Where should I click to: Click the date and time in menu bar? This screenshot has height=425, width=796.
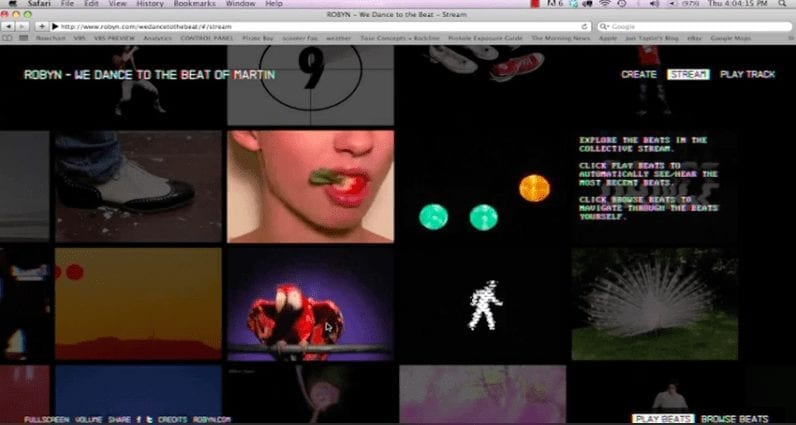738,4
